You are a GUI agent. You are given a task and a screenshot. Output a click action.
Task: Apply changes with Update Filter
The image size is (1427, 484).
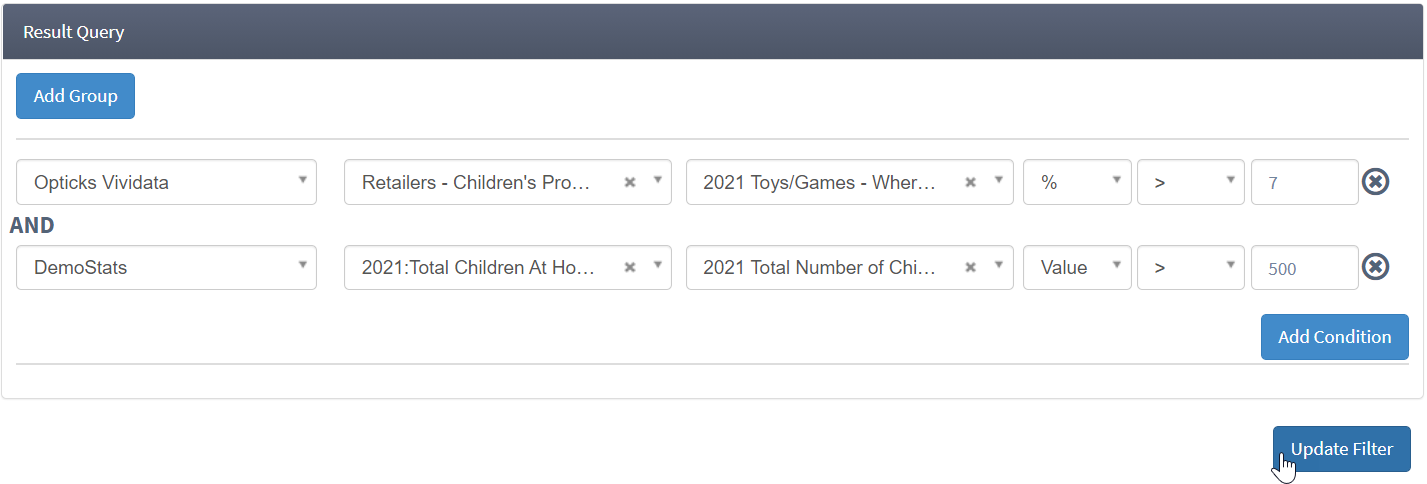click(1342, 449)
